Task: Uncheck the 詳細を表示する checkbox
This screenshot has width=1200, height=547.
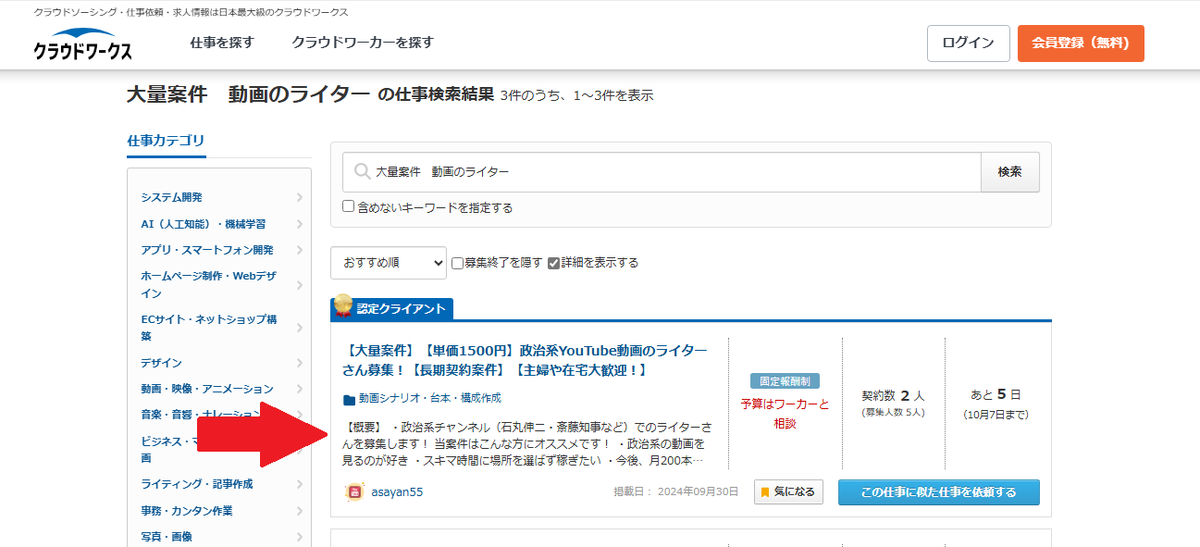Action: coord(553,263)
